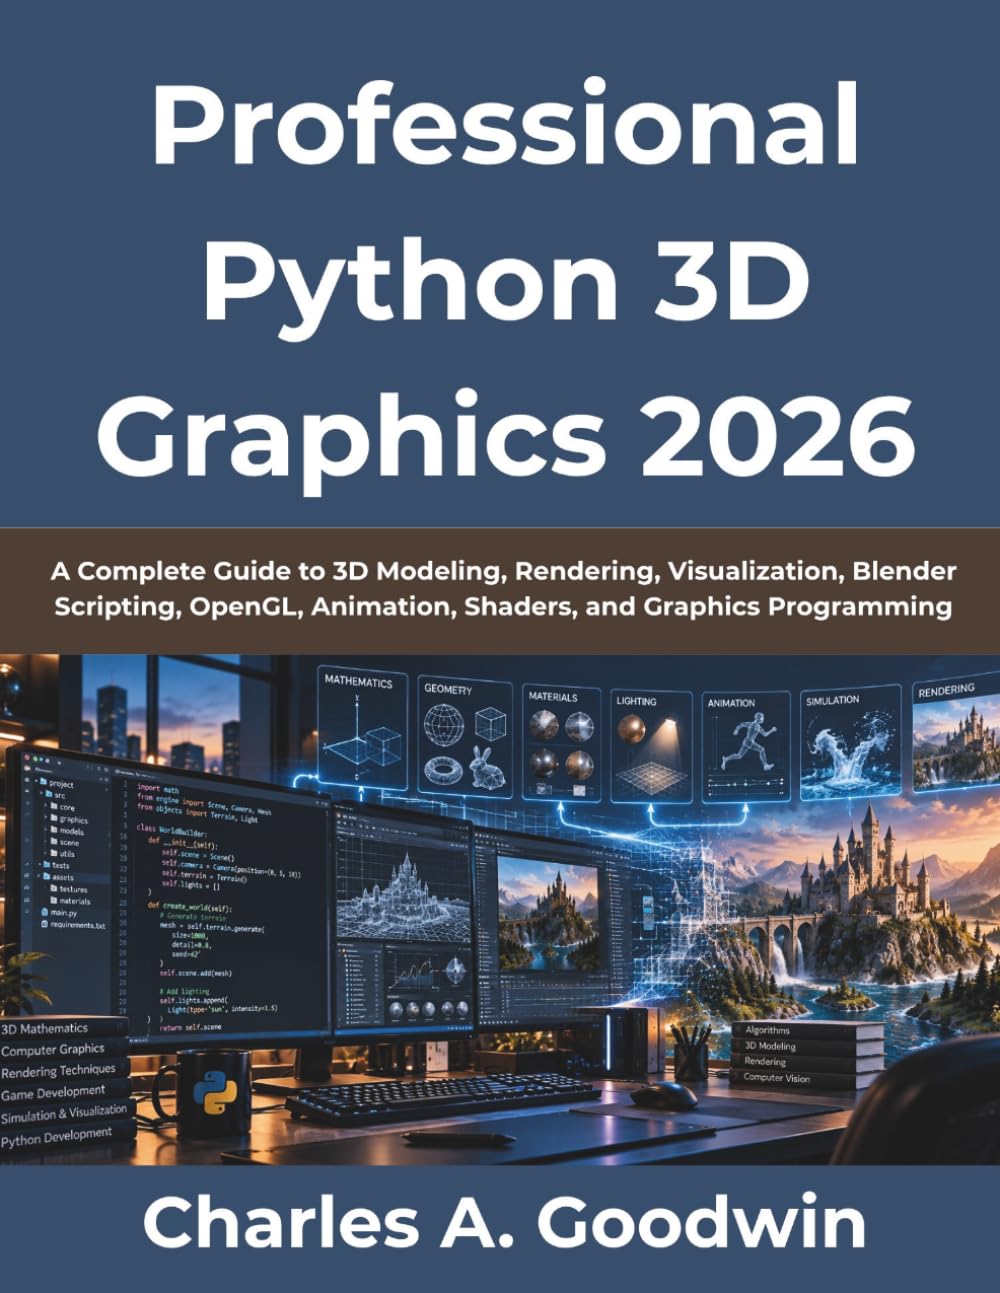Screen dimensions: 1000x1293
Task: Click the "Computer Graphics" book spine
Action: (x=62, y=1050)
